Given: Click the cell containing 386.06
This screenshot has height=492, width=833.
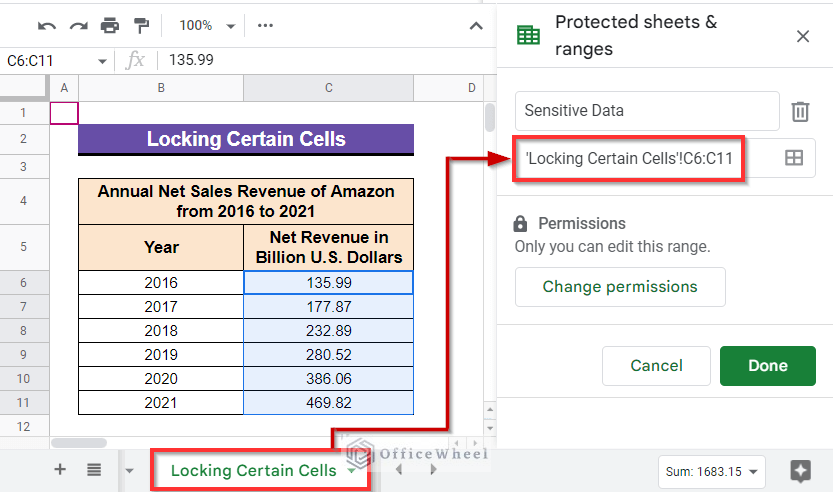Looking at the screenshot, I should click(x=328, y=378).
